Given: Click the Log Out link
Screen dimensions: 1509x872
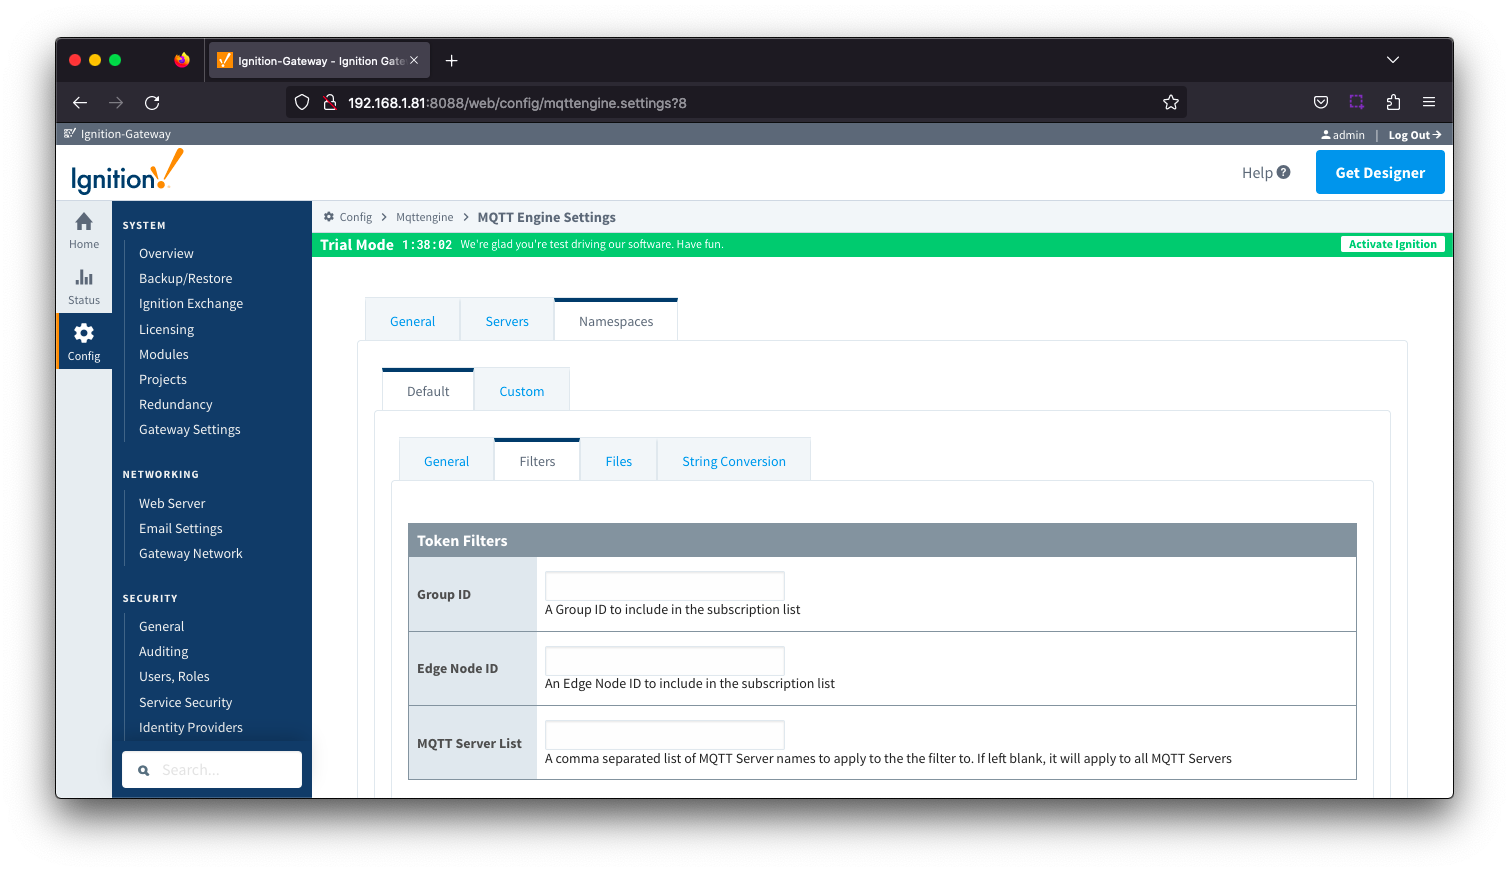Looking at the screenshot, I should point(1414,135).
